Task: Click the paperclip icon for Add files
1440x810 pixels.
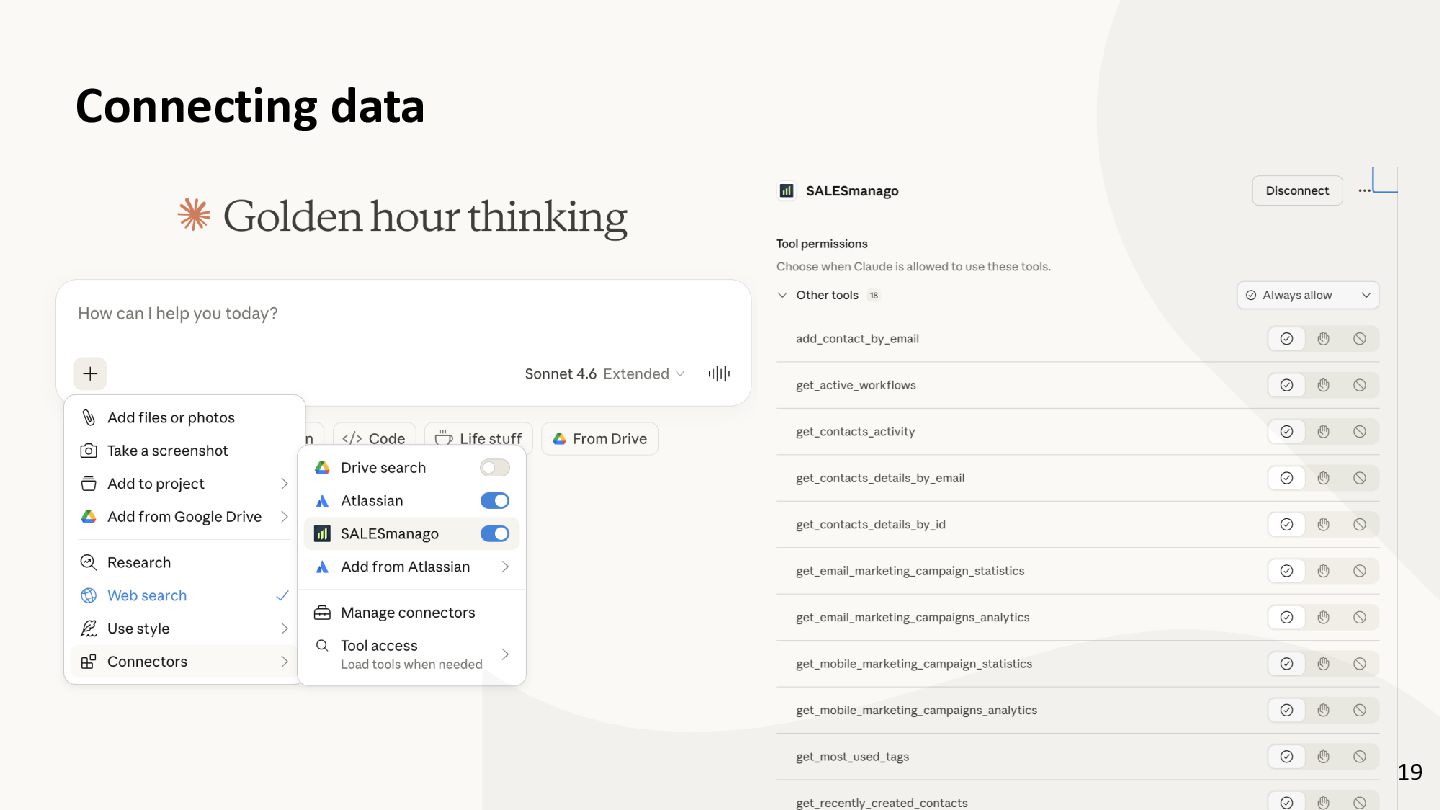Action: 88,417
